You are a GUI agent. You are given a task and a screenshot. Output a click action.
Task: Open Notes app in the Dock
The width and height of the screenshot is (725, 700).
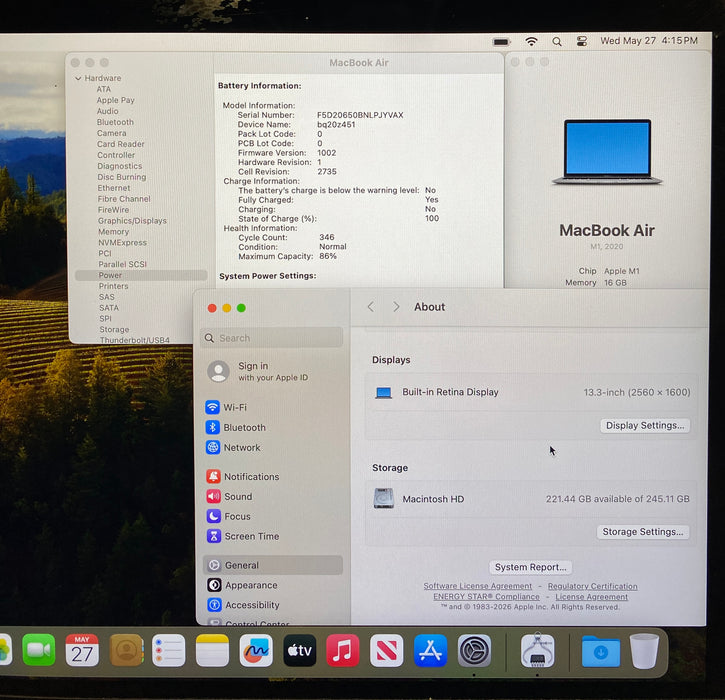pos(212,650)
